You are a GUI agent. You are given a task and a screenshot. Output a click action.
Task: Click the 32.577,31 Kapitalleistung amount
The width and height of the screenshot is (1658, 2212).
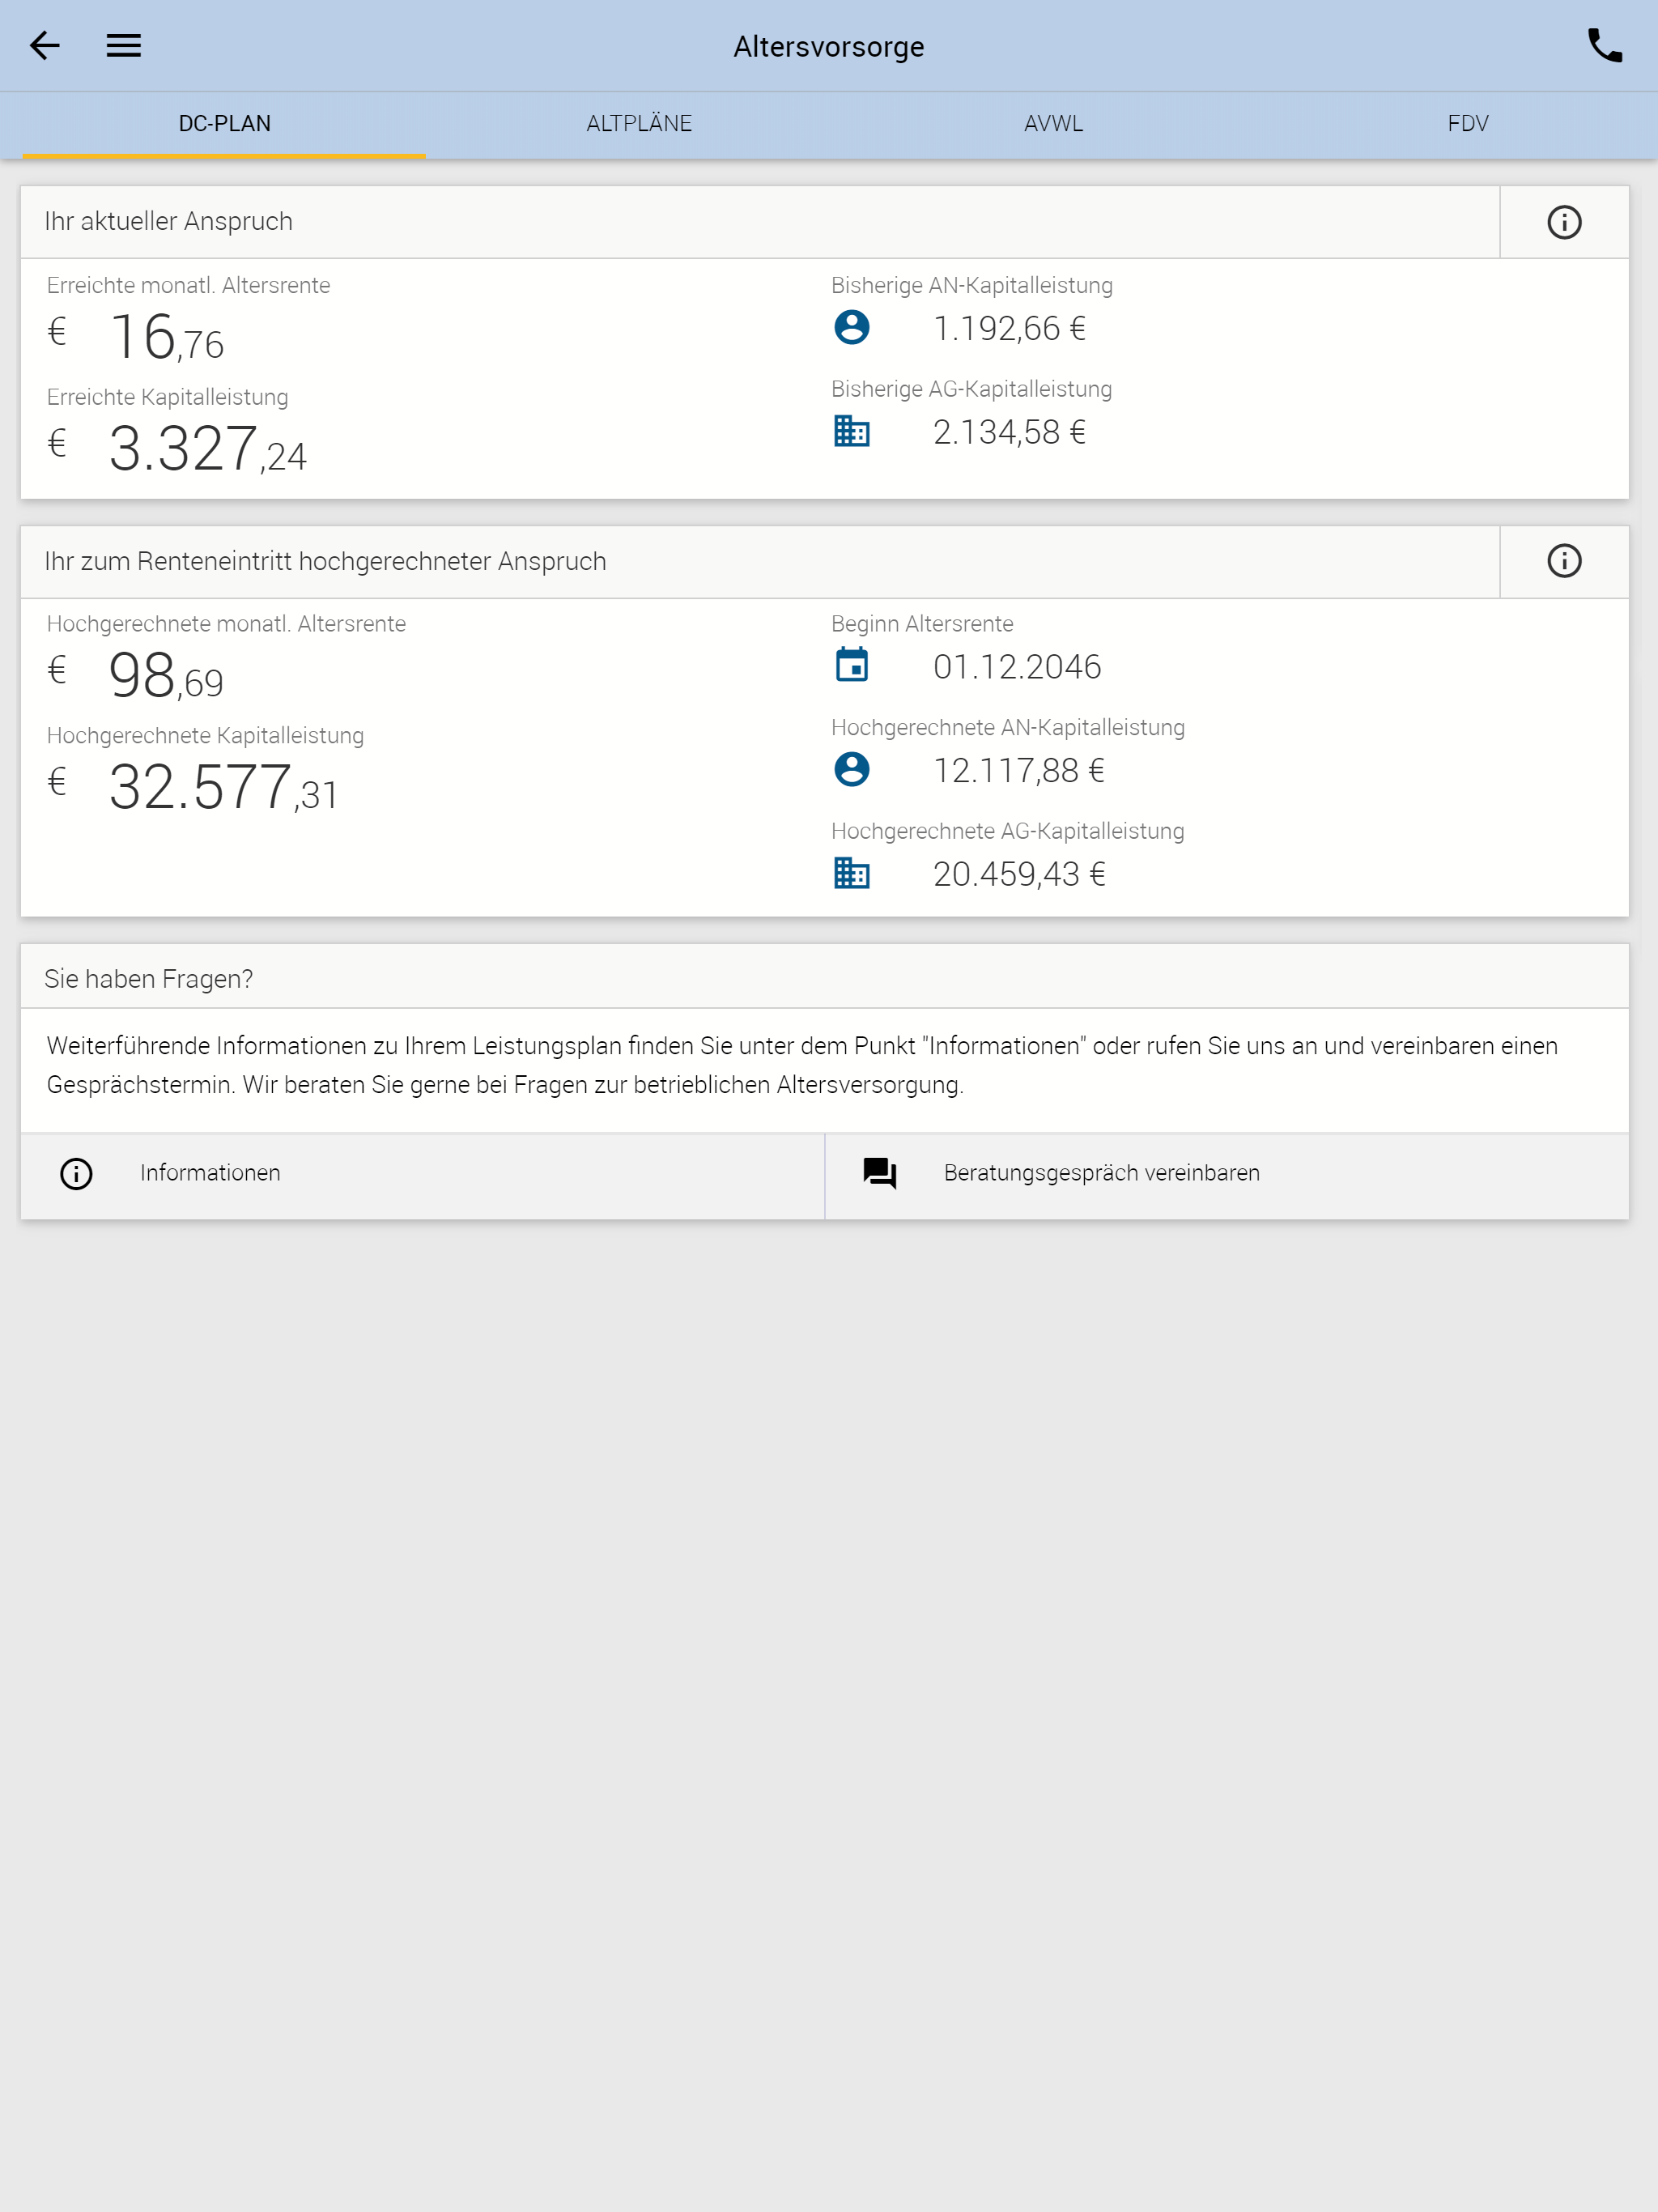223,787
